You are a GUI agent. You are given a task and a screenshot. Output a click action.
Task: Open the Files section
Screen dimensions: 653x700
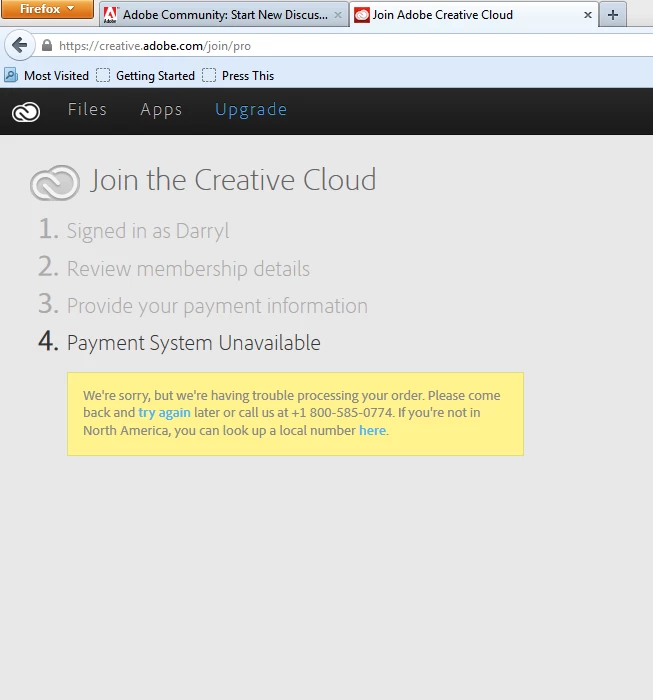pos(87,109)
